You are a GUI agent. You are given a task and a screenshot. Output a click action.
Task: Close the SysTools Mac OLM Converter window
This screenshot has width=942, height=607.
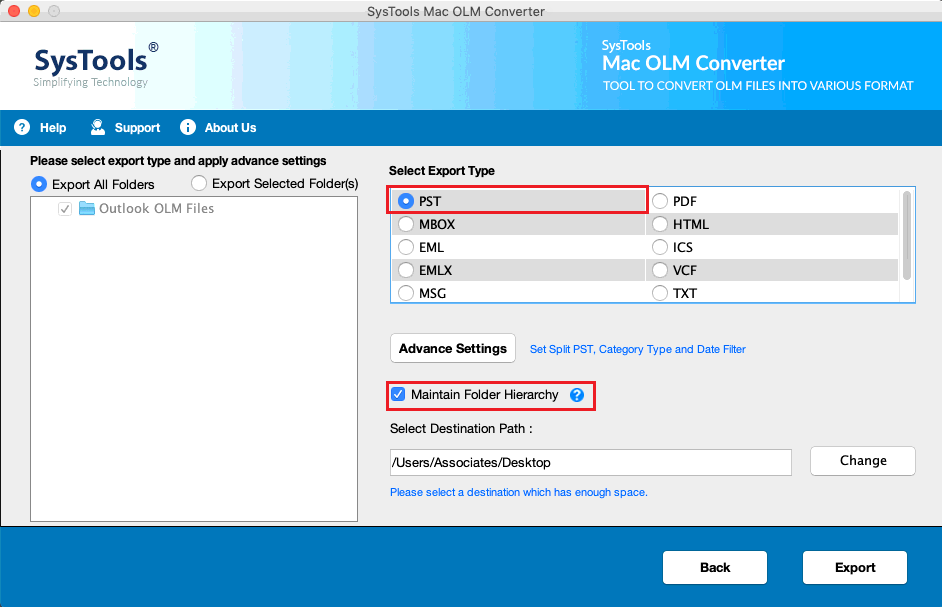[14, 11]
